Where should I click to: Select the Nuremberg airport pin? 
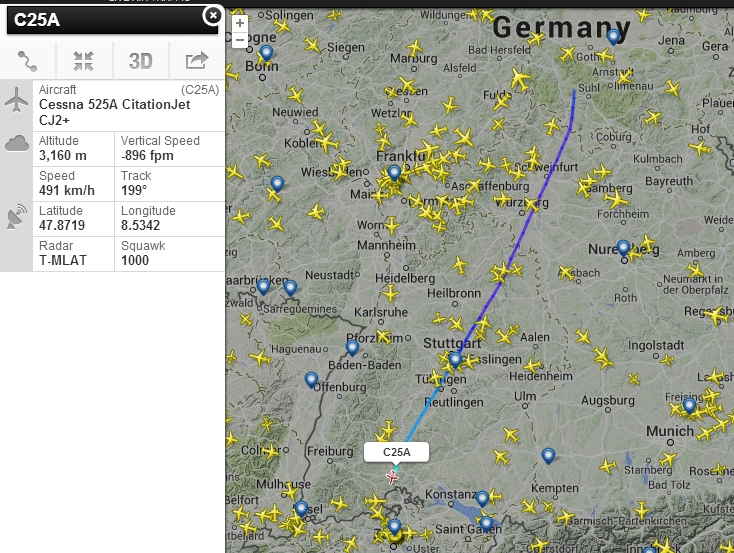click(624, 247)
